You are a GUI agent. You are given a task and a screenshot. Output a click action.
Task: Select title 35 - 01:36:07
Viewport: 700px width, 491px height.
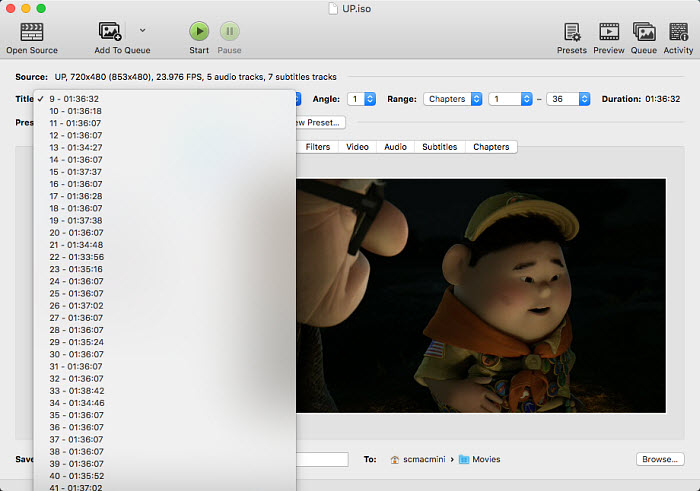(x=164, y=415)
